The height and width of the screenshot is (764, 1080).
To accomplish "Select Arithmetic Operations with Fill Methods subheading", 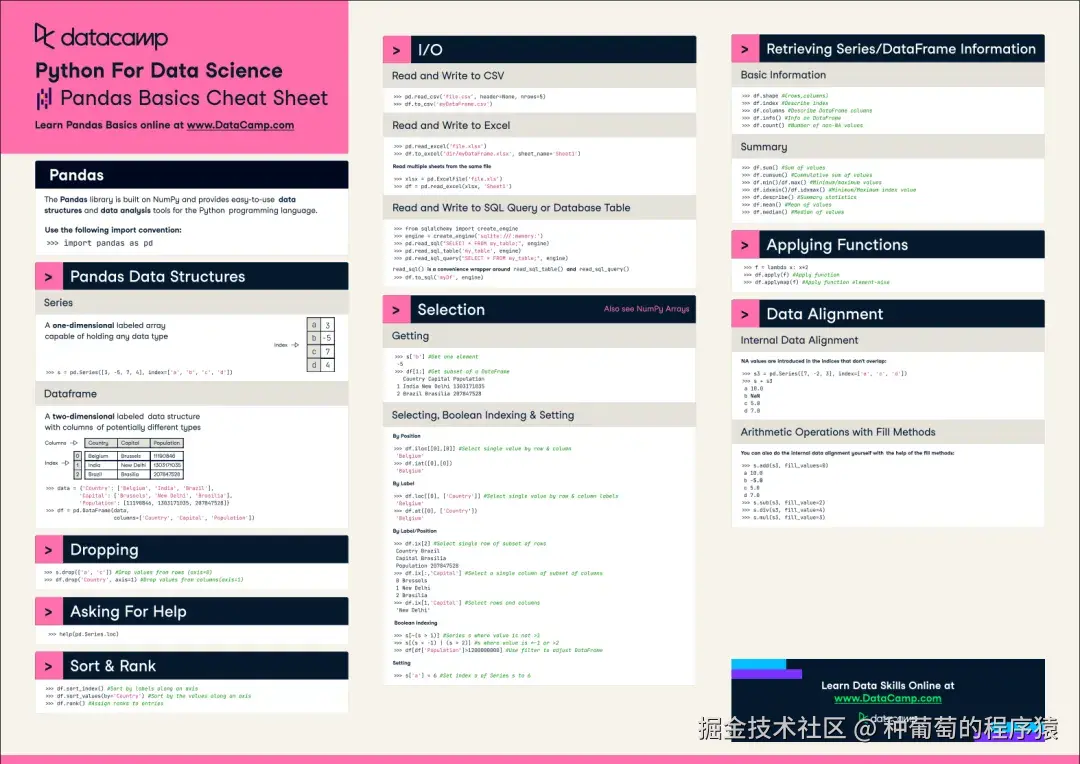I will pyautogui.click(x=838, y=433).
